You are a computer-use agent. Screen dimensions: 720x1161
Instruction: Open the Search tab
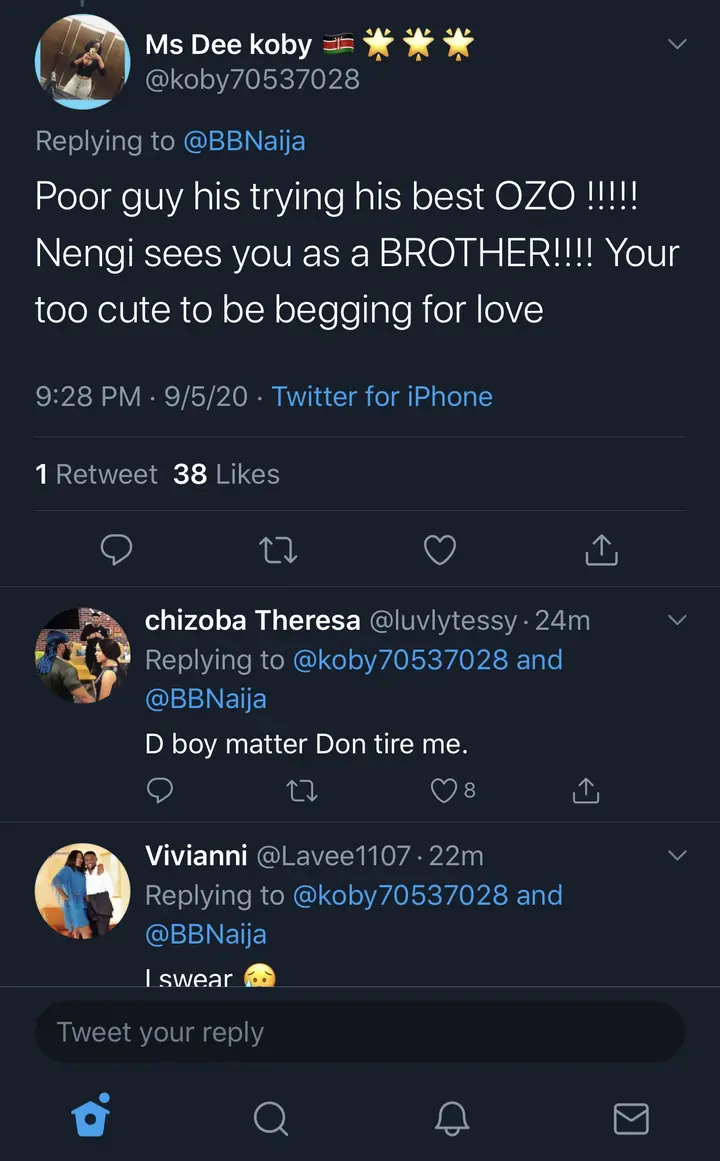pos(271,1118)
